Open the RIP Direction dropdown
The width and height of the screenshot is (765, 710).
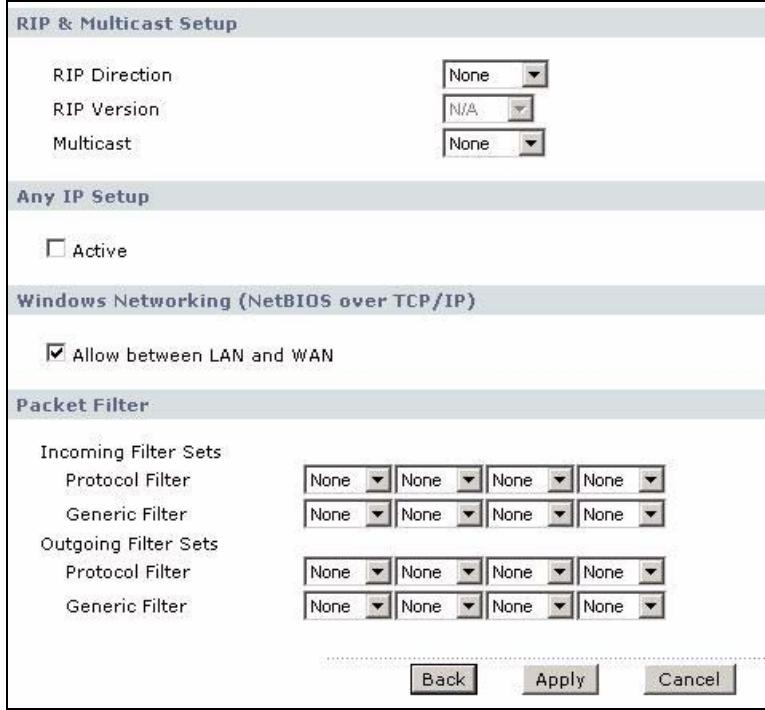(x=495, y=75)
